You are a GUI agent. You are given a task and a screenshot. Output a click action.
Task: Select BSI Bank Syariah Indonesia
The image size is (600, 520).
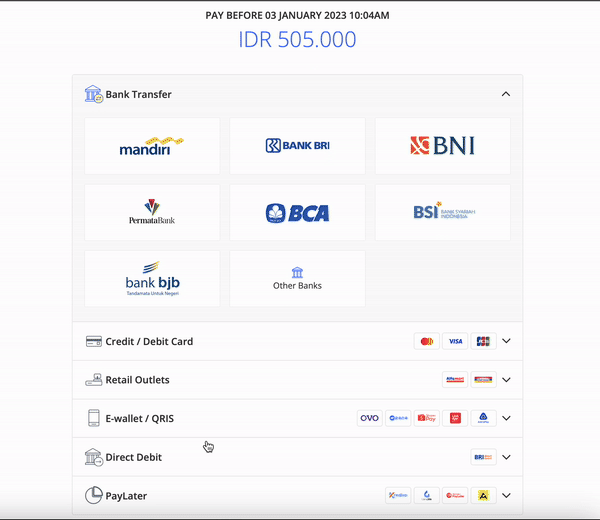[x=443, y=212]
